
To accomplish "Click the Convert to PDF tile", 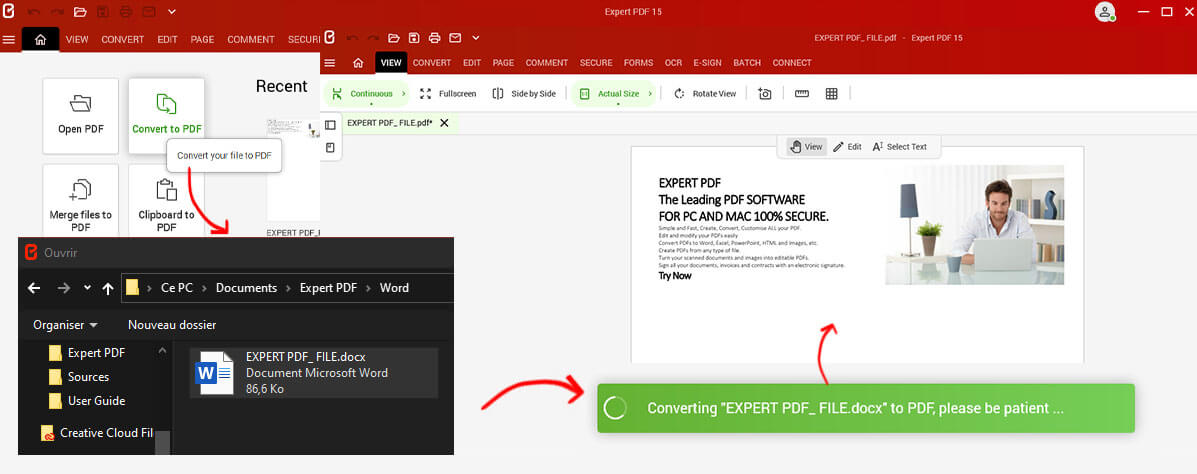I will coord(166,116).
